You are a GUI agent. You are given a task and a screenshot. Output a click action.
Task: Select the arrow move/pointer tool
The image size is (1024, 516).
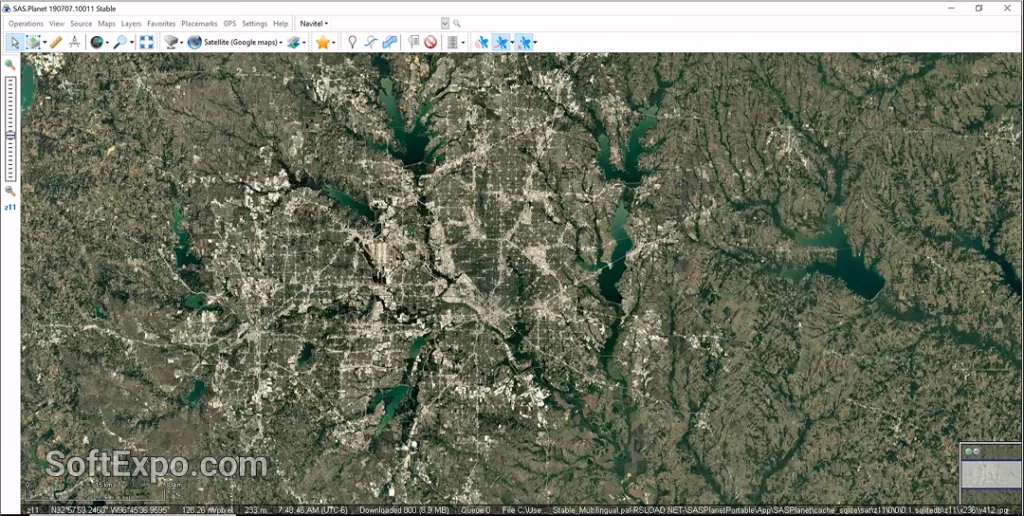(15, 42)
